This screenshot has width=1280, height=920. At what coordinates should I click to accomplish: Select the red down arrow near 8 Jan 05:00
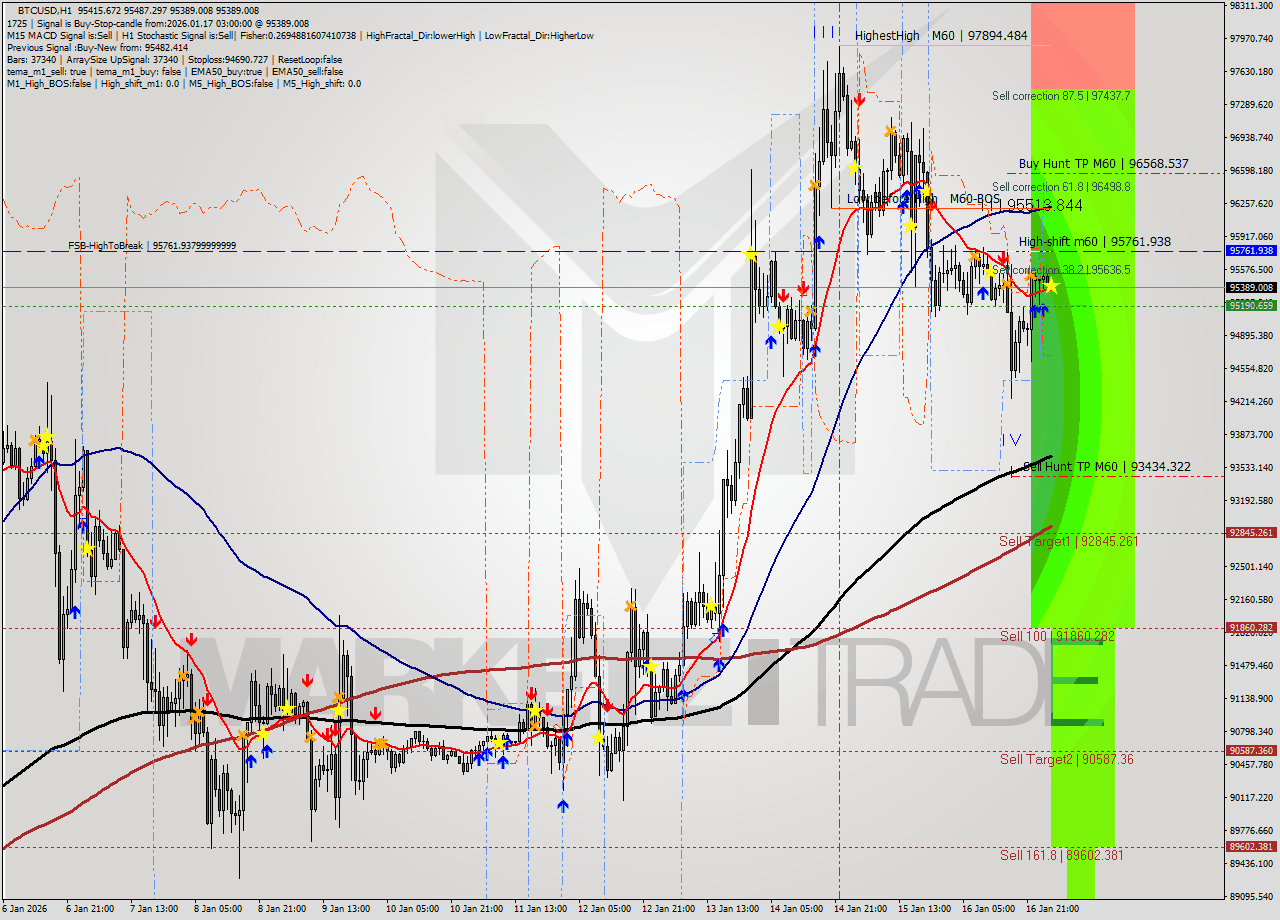(x=192, y=638)
